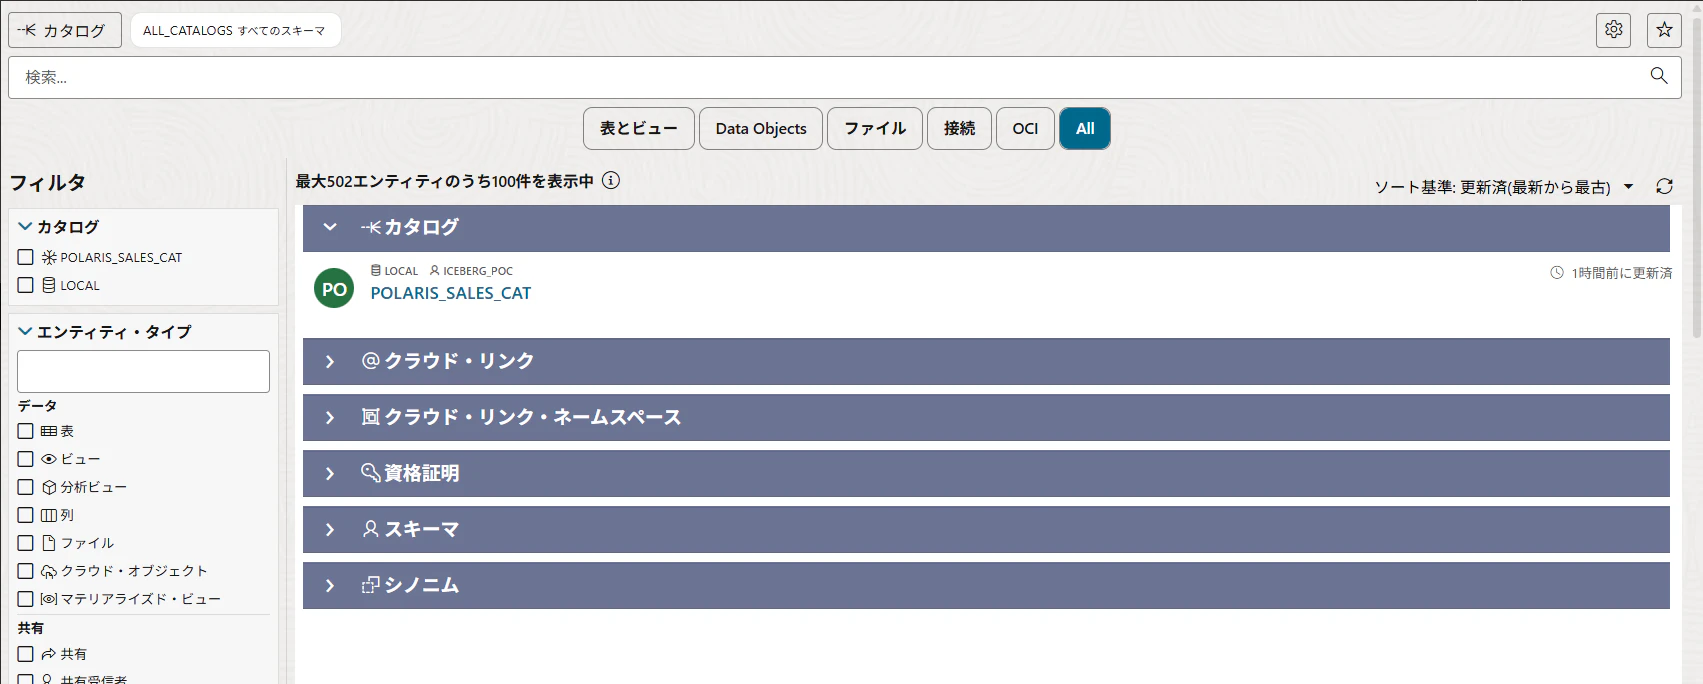Viewport: 1703px width, 684px height.
Task: Click the main 検索 search field
Action: [x=845, y=77]
